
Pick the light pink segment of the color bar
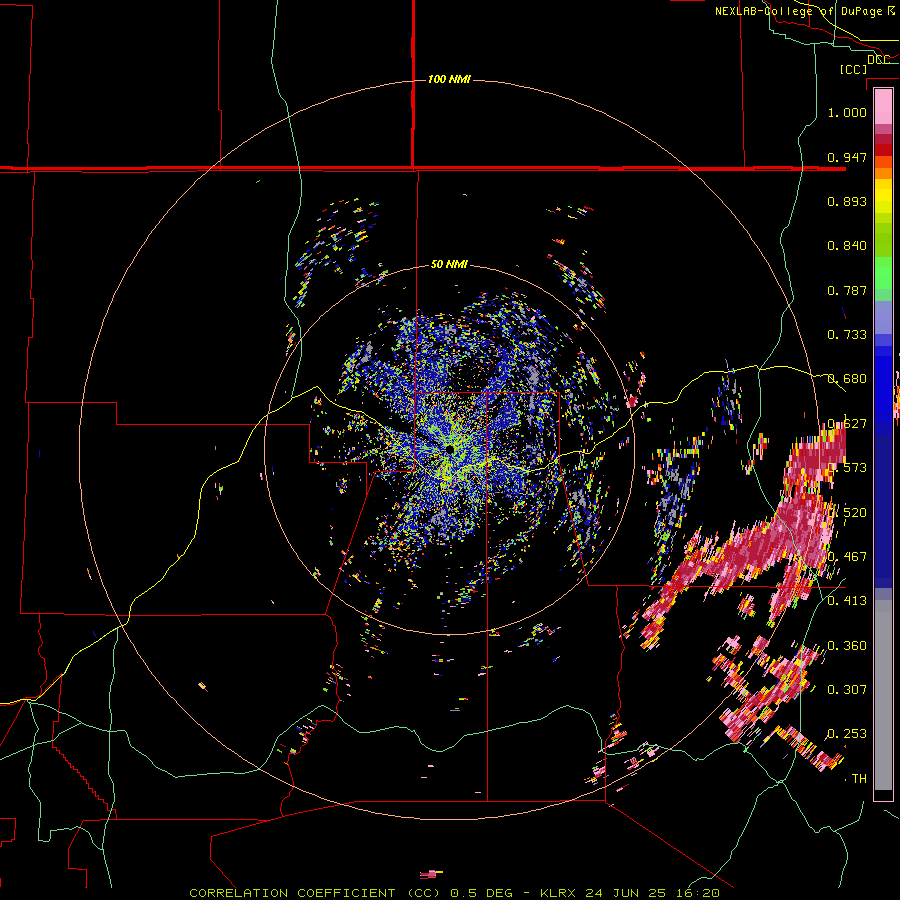[x=883, y=106]
